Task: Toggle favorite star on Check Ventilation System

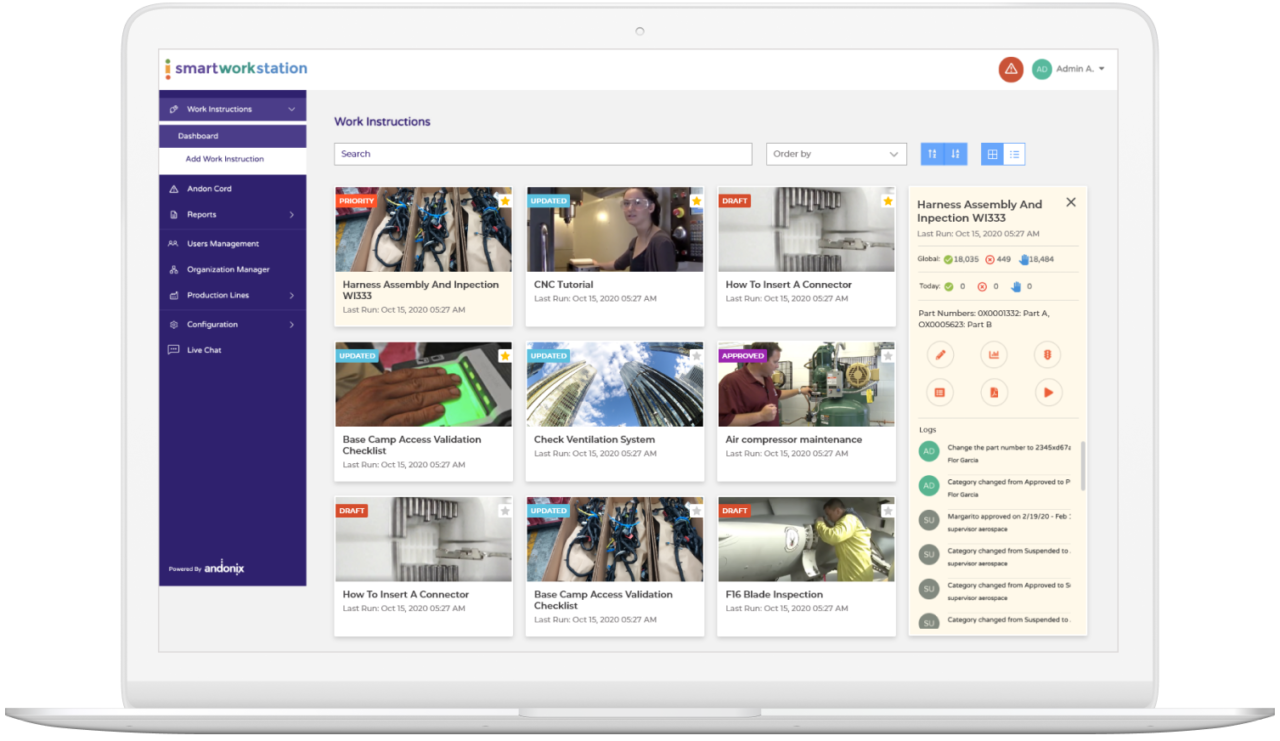Action: coord(696,356)
